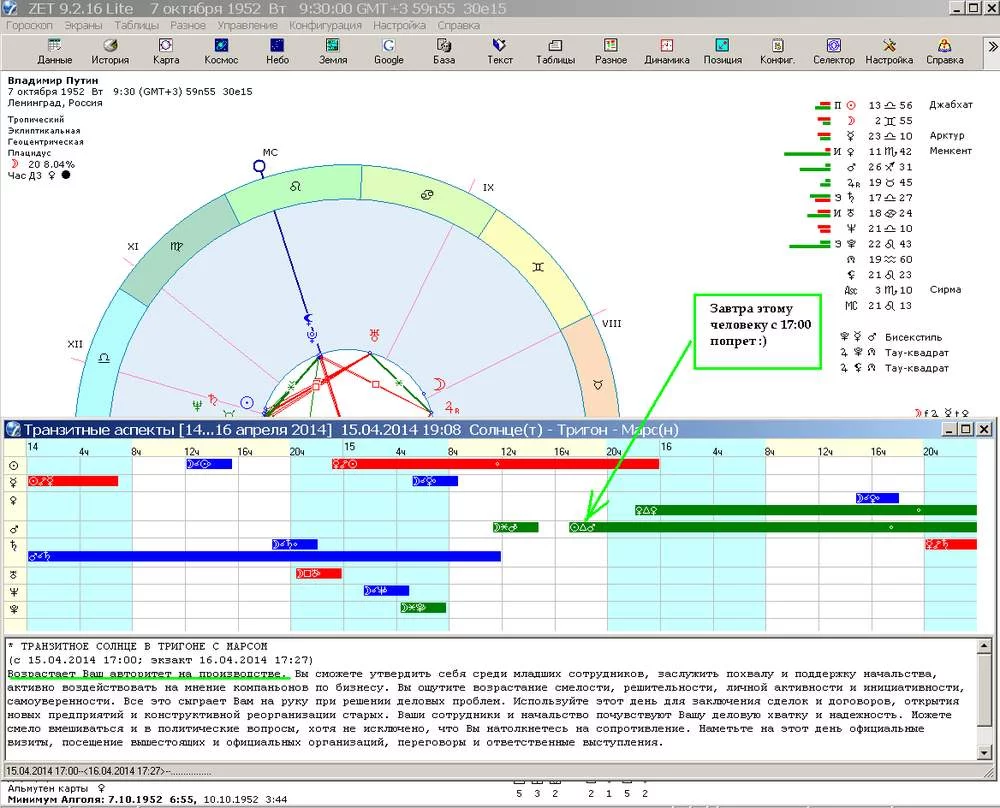Click the long green Sun-trine-Mars transit bar
The height and width of the screenshot is (808, 1000).
point(770,527)
